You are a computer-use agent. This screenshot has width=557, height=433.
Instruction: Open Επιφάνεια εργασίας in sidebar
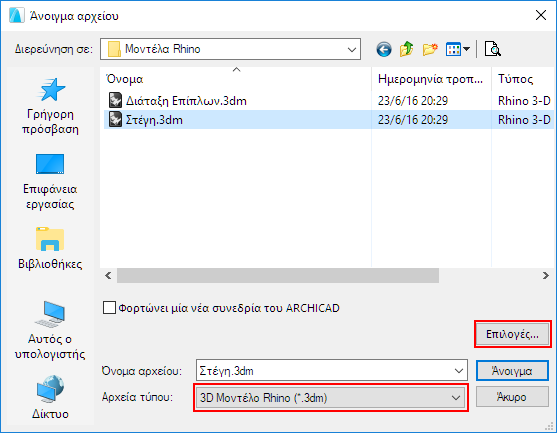tap(50, 181)
